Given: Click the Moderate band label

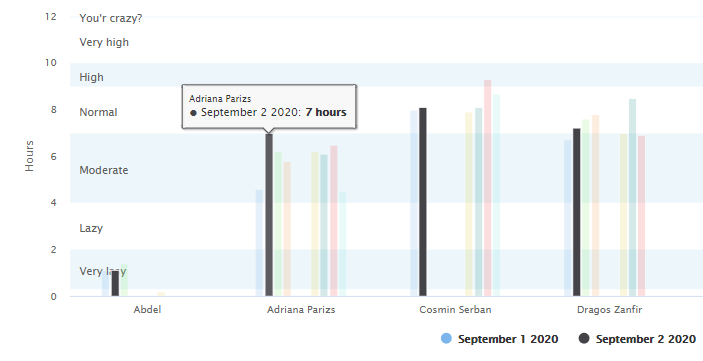Looking at the screenshot, I should (x=104, y=170).
